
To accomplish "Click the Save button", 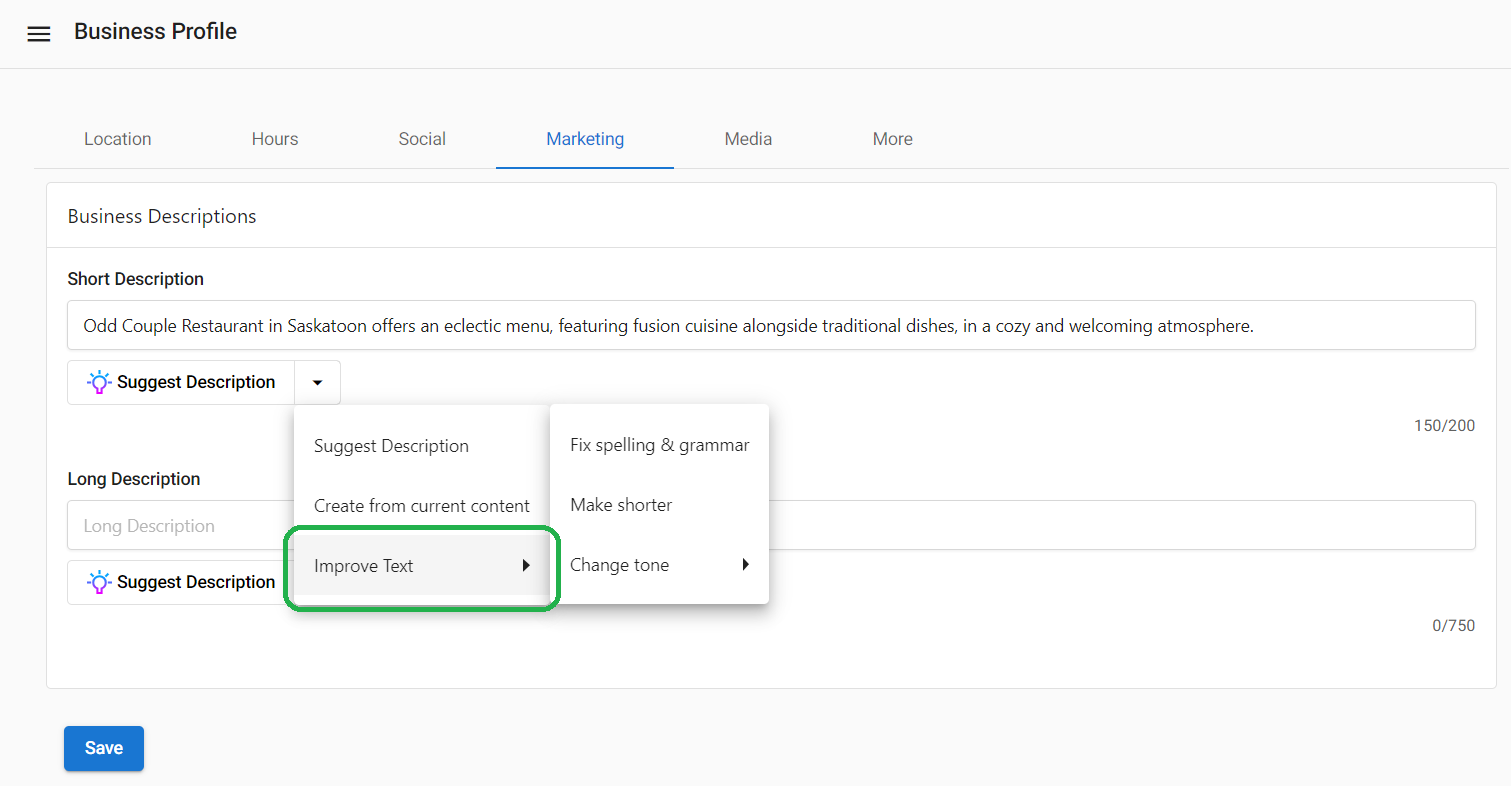I will point(103,748).
